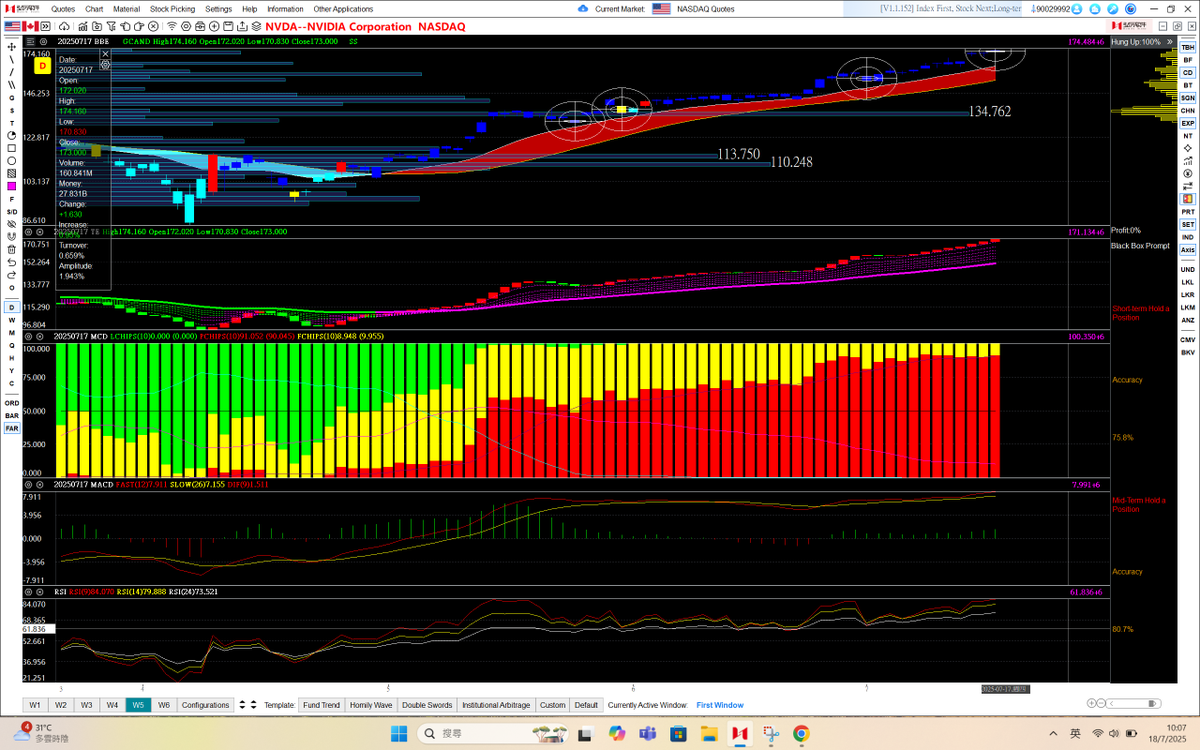
Task: Toggle hide drawings eye-slash icon
Action: pyautogui.click(x=12, y=223)
